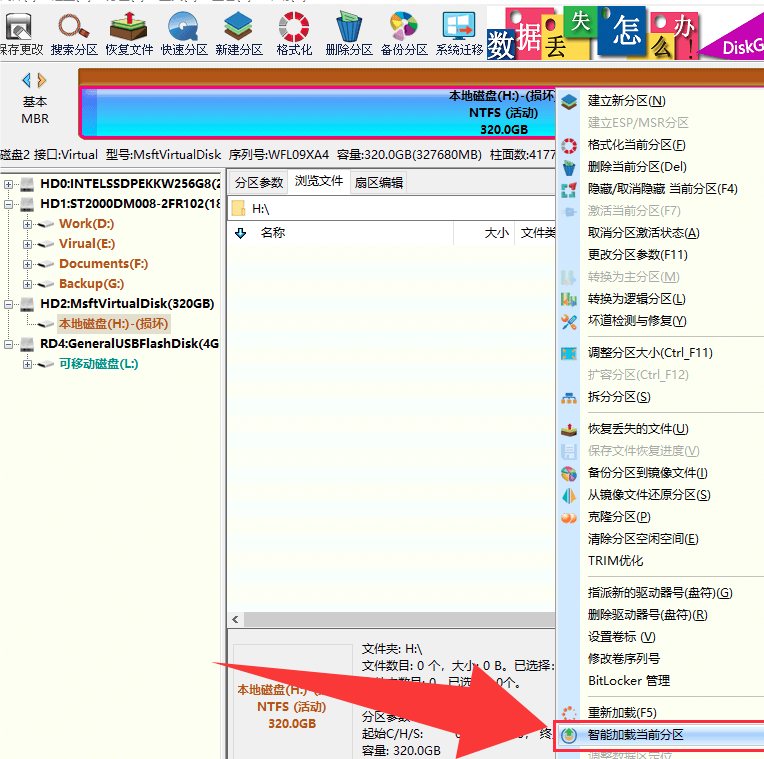Select the 本地磁盘(H:)-(损坏) tree item
This screenshot has height=759, width=764.
point(113,324)
